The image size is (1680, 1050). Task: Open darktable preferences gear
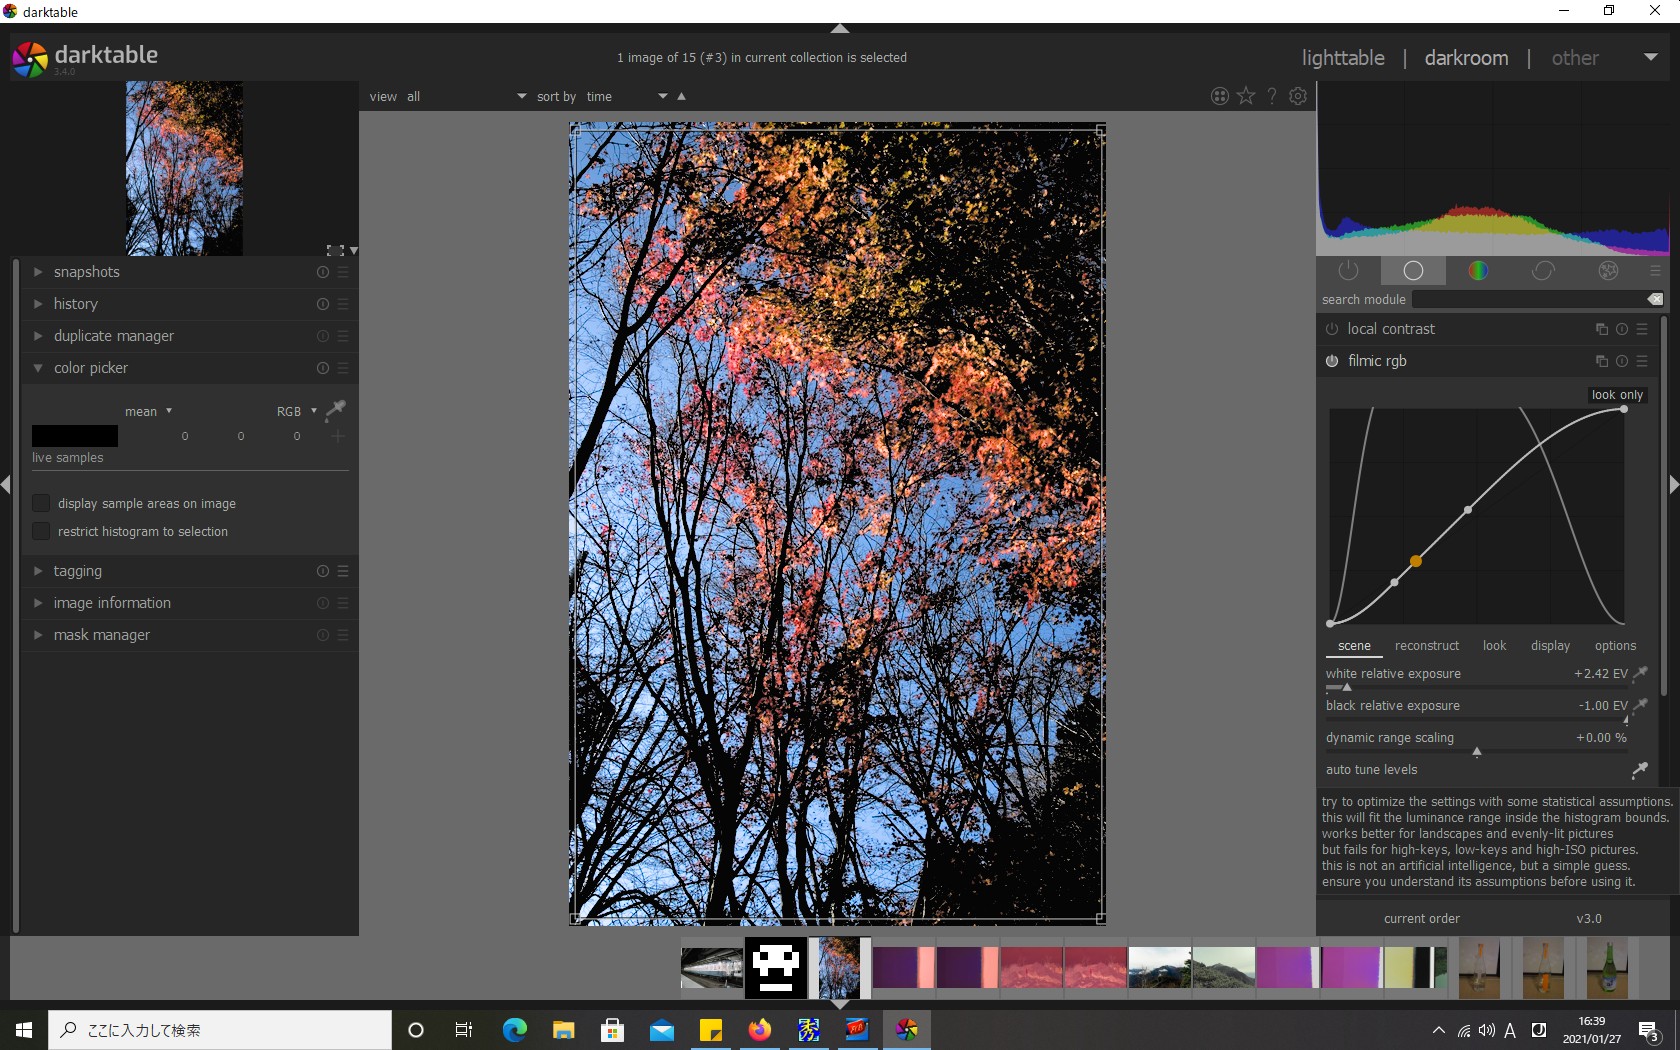click(x=1298, y=96)
